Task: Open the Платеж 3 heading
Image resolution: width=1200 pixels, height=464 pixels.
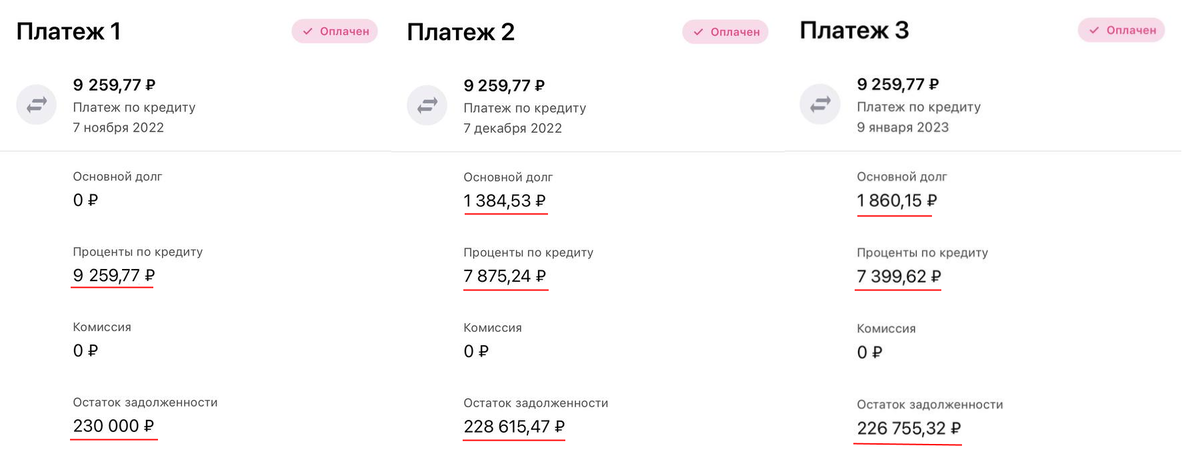Action: pyautogui.click(x=854, y=31)
